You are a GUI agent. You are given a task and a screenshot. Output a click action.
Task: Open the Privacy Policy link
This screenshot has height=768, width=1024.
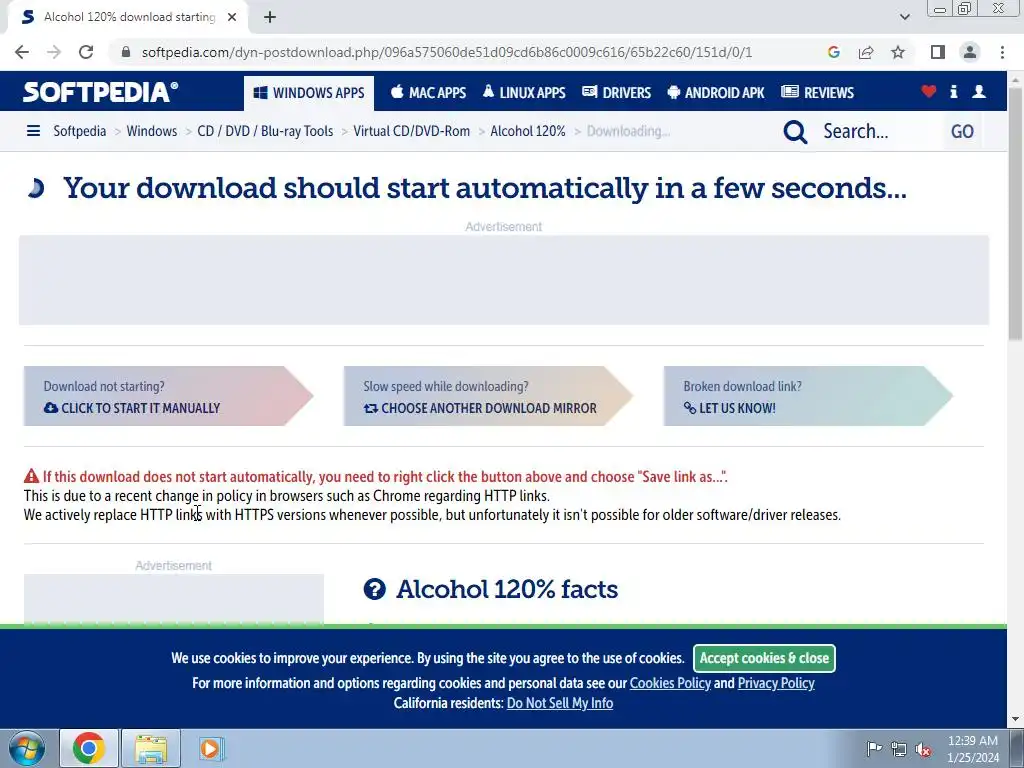pyautogui.click(x=776, y=683)
